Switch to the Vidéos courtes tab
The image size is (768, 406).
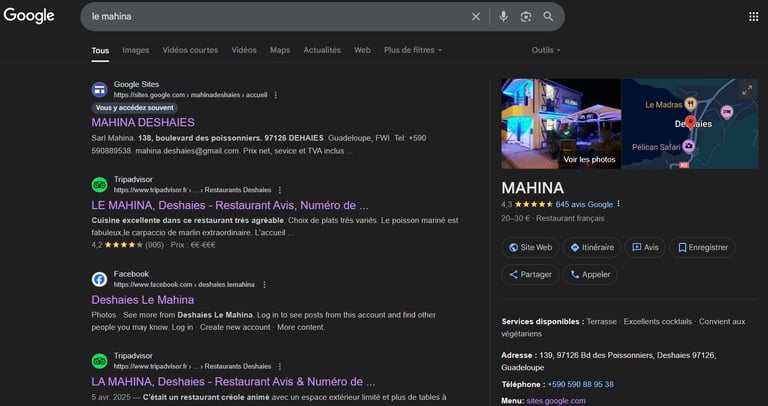[x=190, y=50]
